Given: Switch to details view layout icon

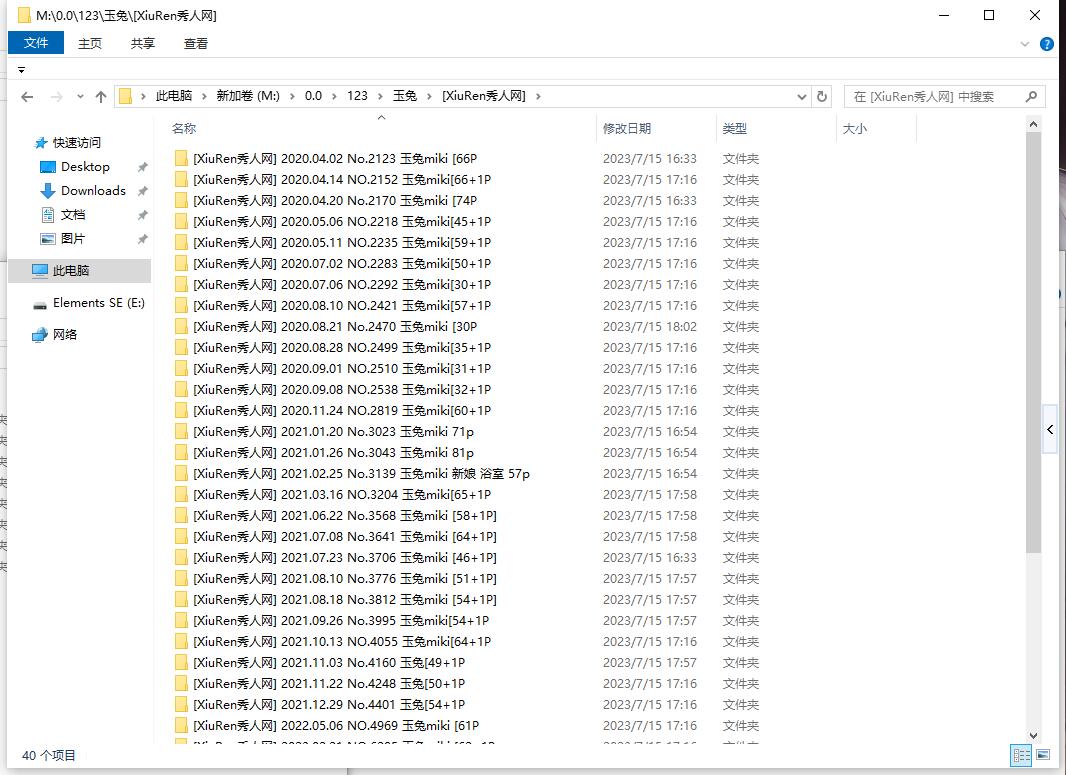Looking at the screenshot, I should 1021,755.
